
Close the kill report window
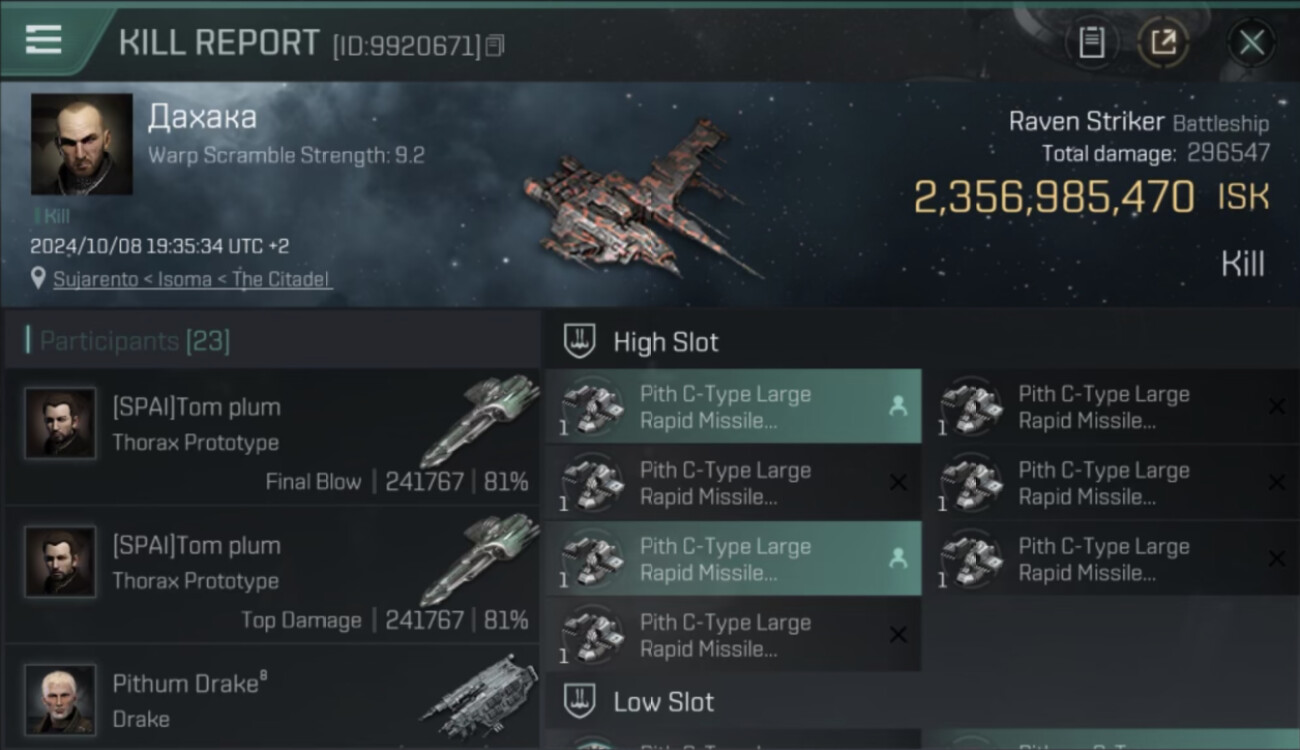click(x=1251, y=42)
